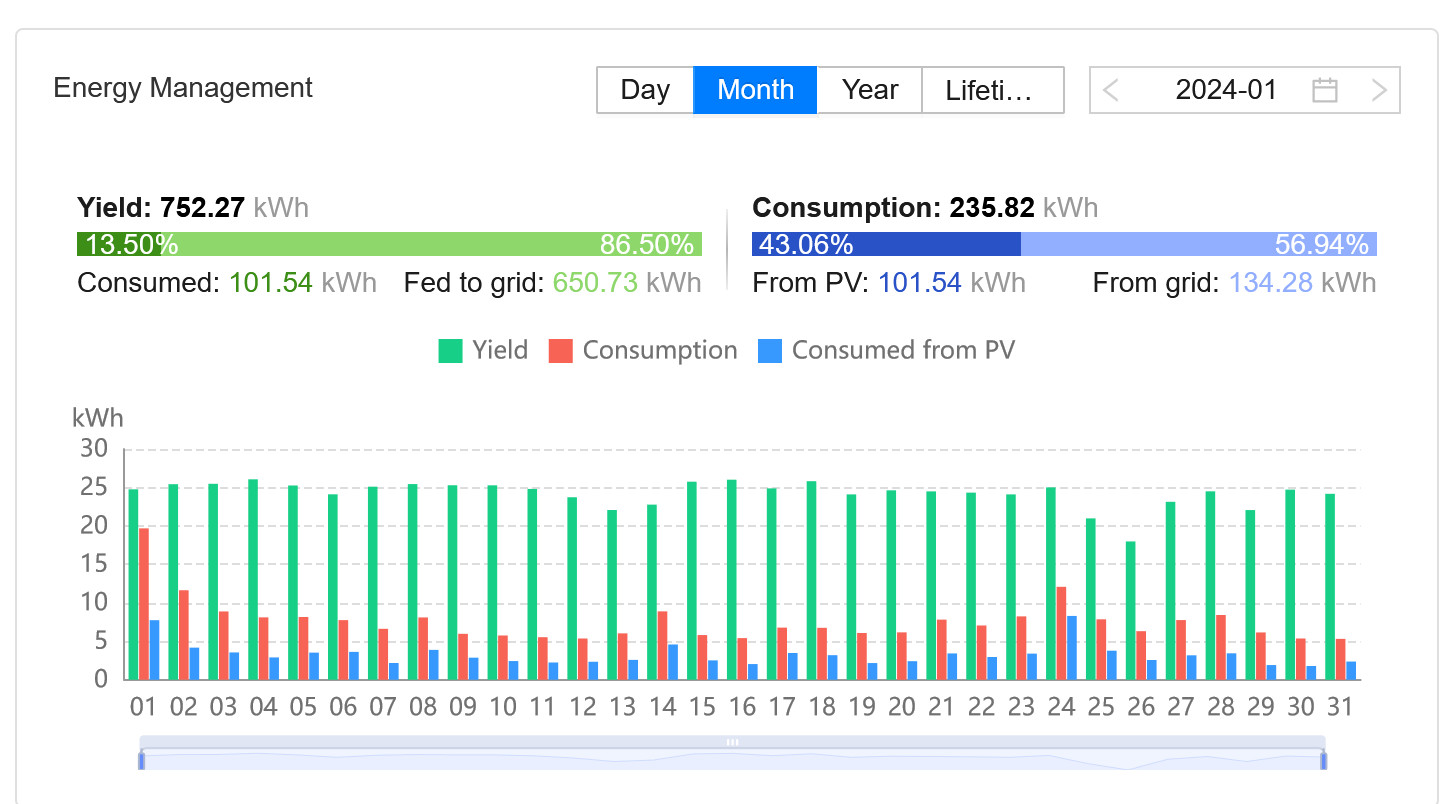Toggle Consumed from PV series label
The image size is (1455, 804).
[902, 351]
